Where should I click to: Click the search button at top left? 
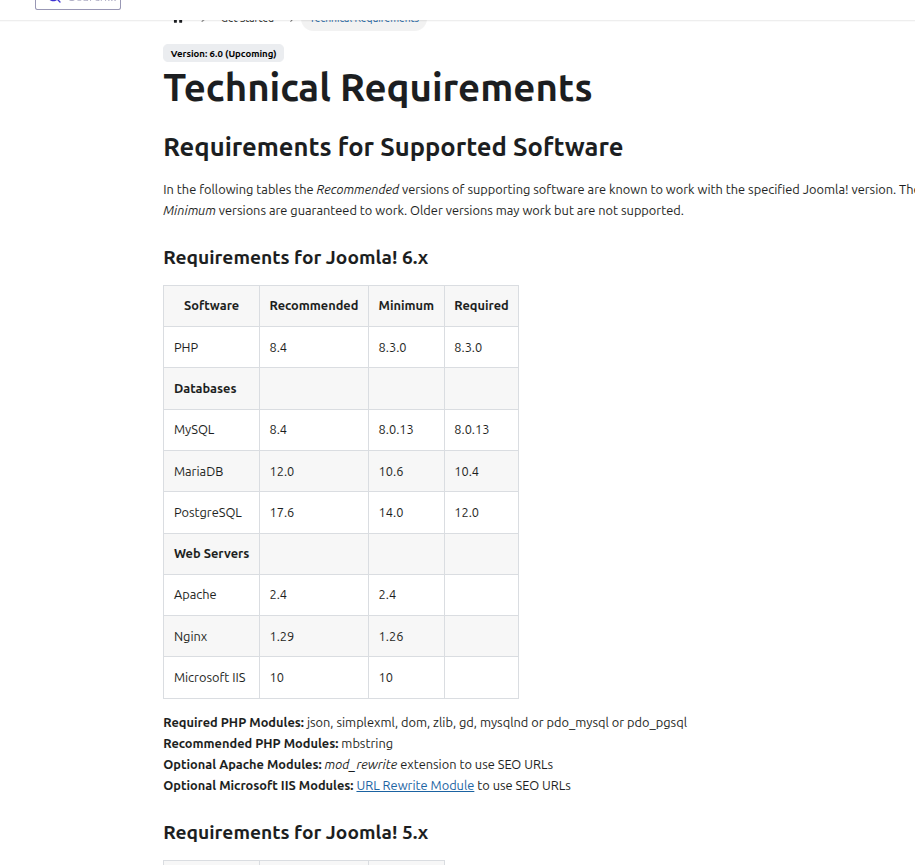(x=78, y=3)
